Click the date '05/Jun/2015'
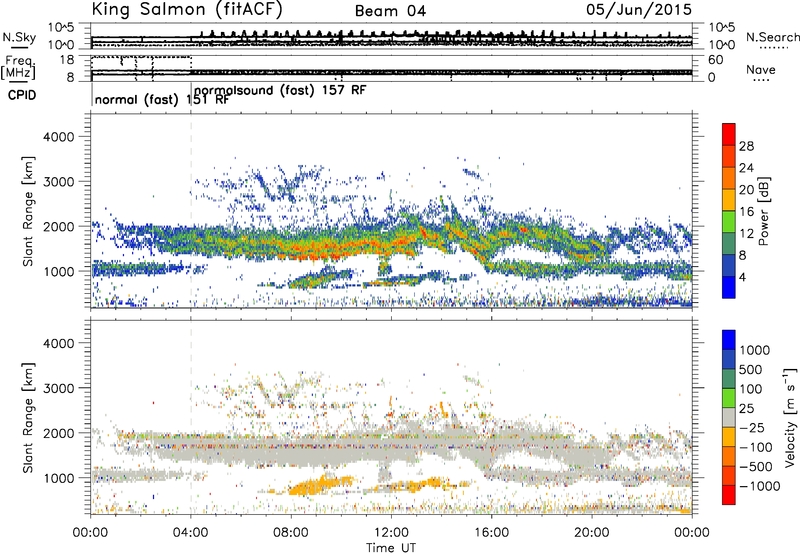This screenshot has height=554, width=800. pyautogui.click(x=639, y=10)
